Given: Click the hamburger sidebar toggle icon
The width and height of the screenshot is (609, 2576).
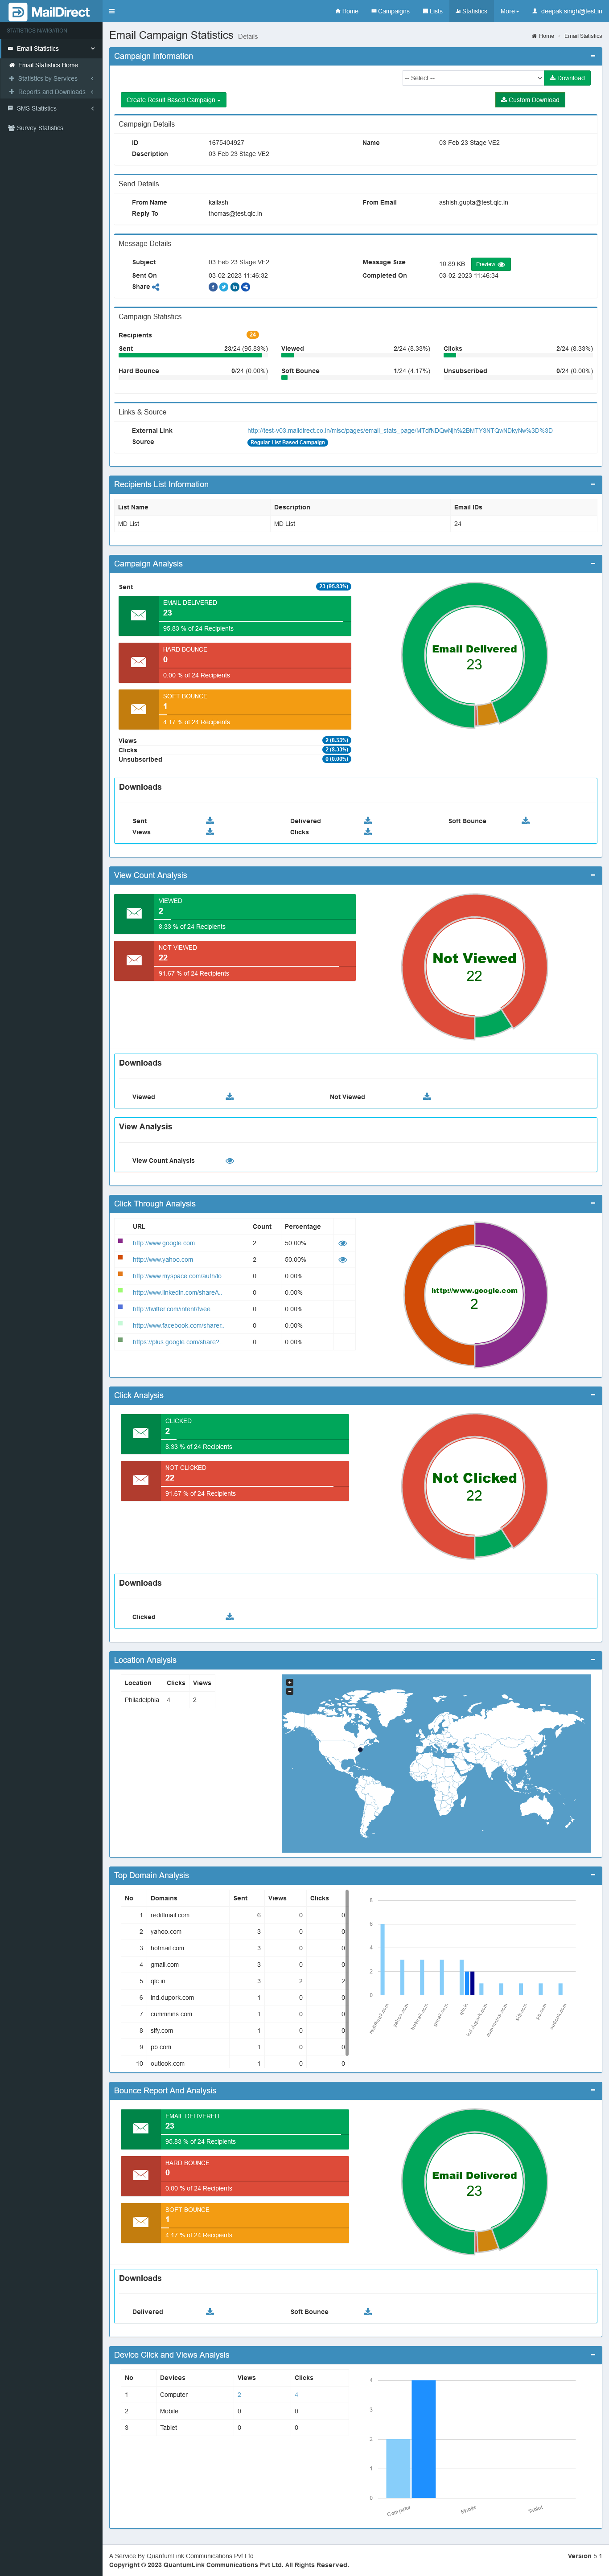Looking at the screenshot, I should (x=111, y=11).
